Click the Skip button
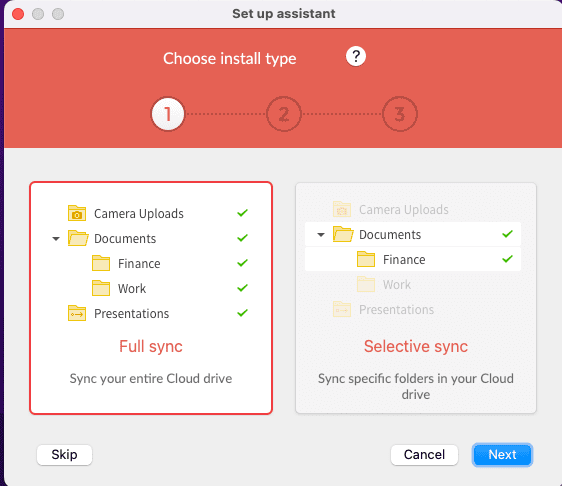The height and width of the screenshot is (486, 562). click(65, 455)
